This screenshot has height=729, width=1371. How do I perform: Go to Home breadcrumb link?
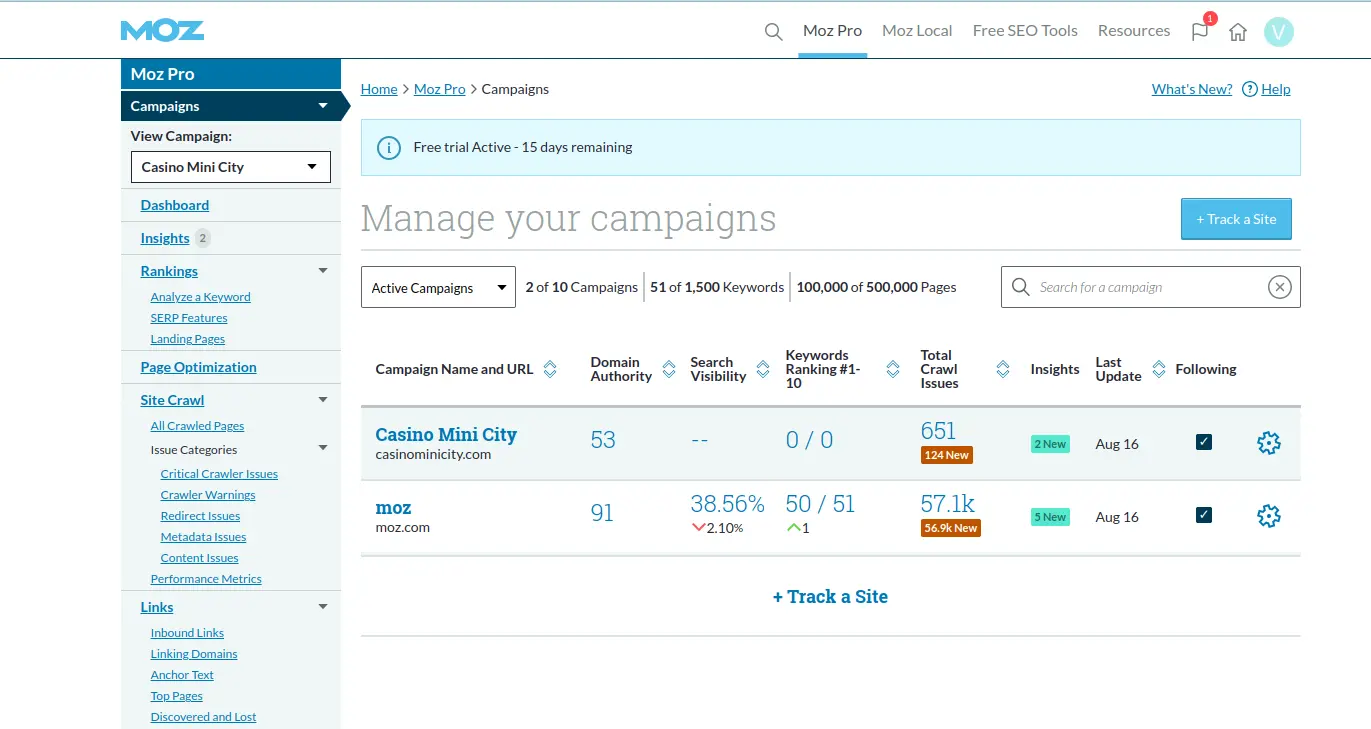click(379, 89)
